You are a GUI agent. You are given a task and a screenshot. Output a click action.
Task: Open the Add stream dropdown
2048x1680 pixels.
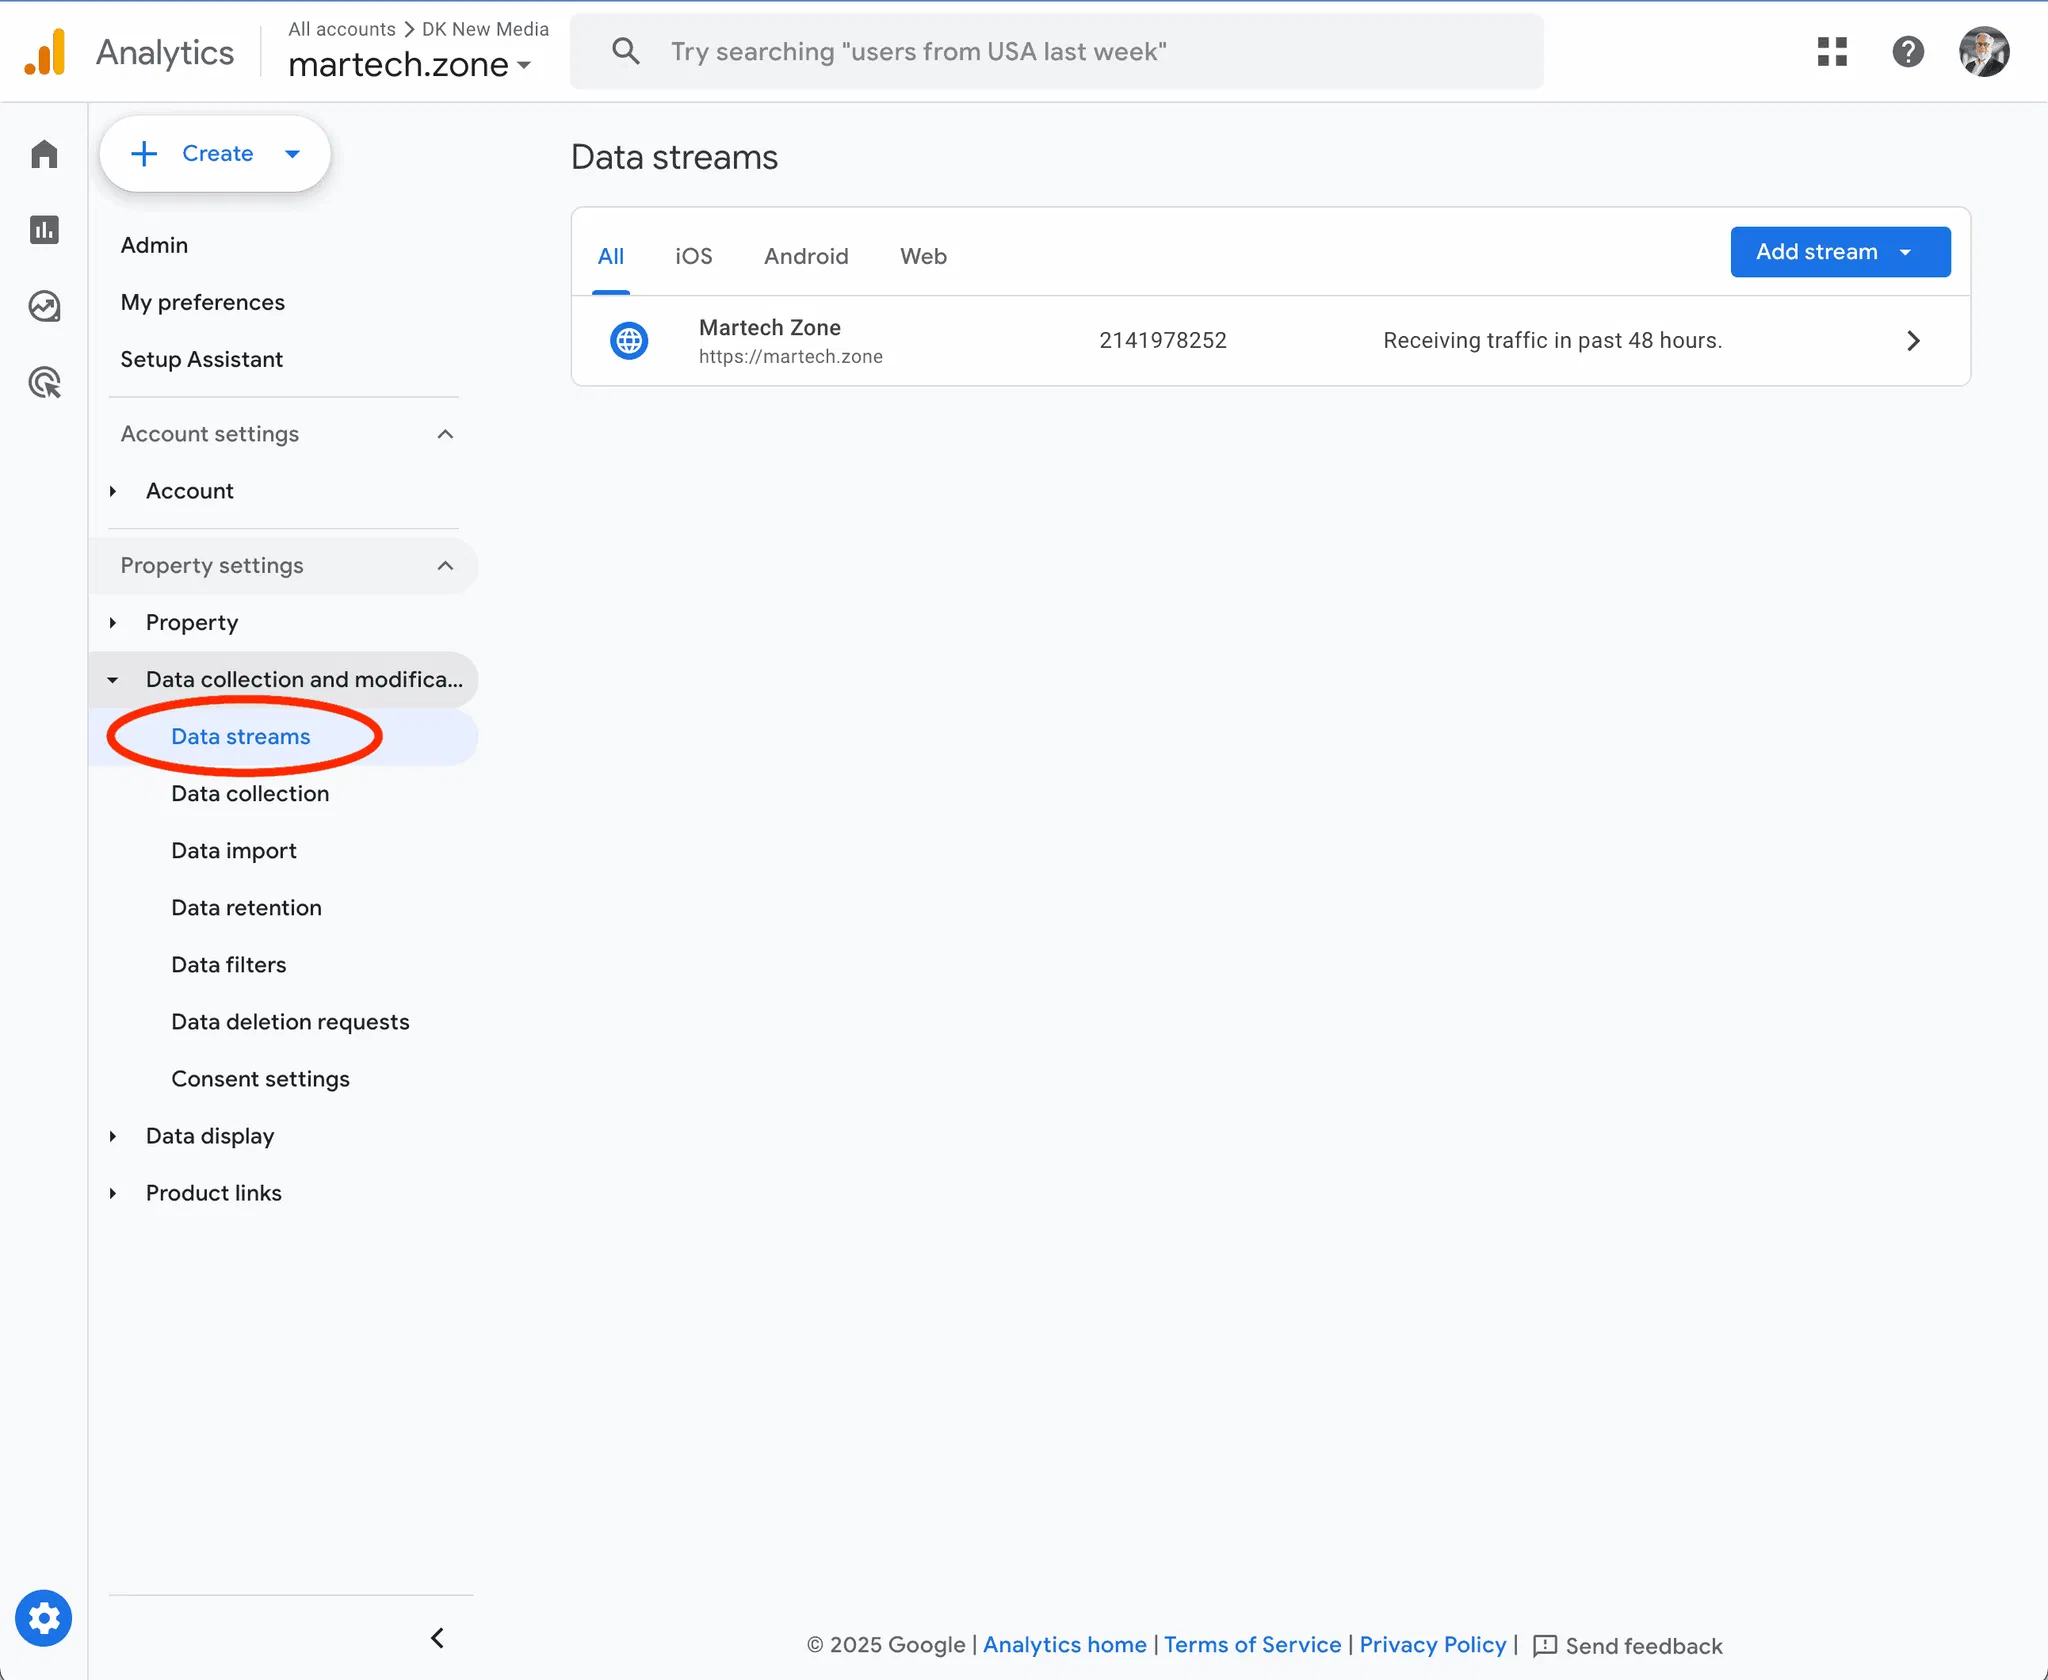pos(1839,252)
